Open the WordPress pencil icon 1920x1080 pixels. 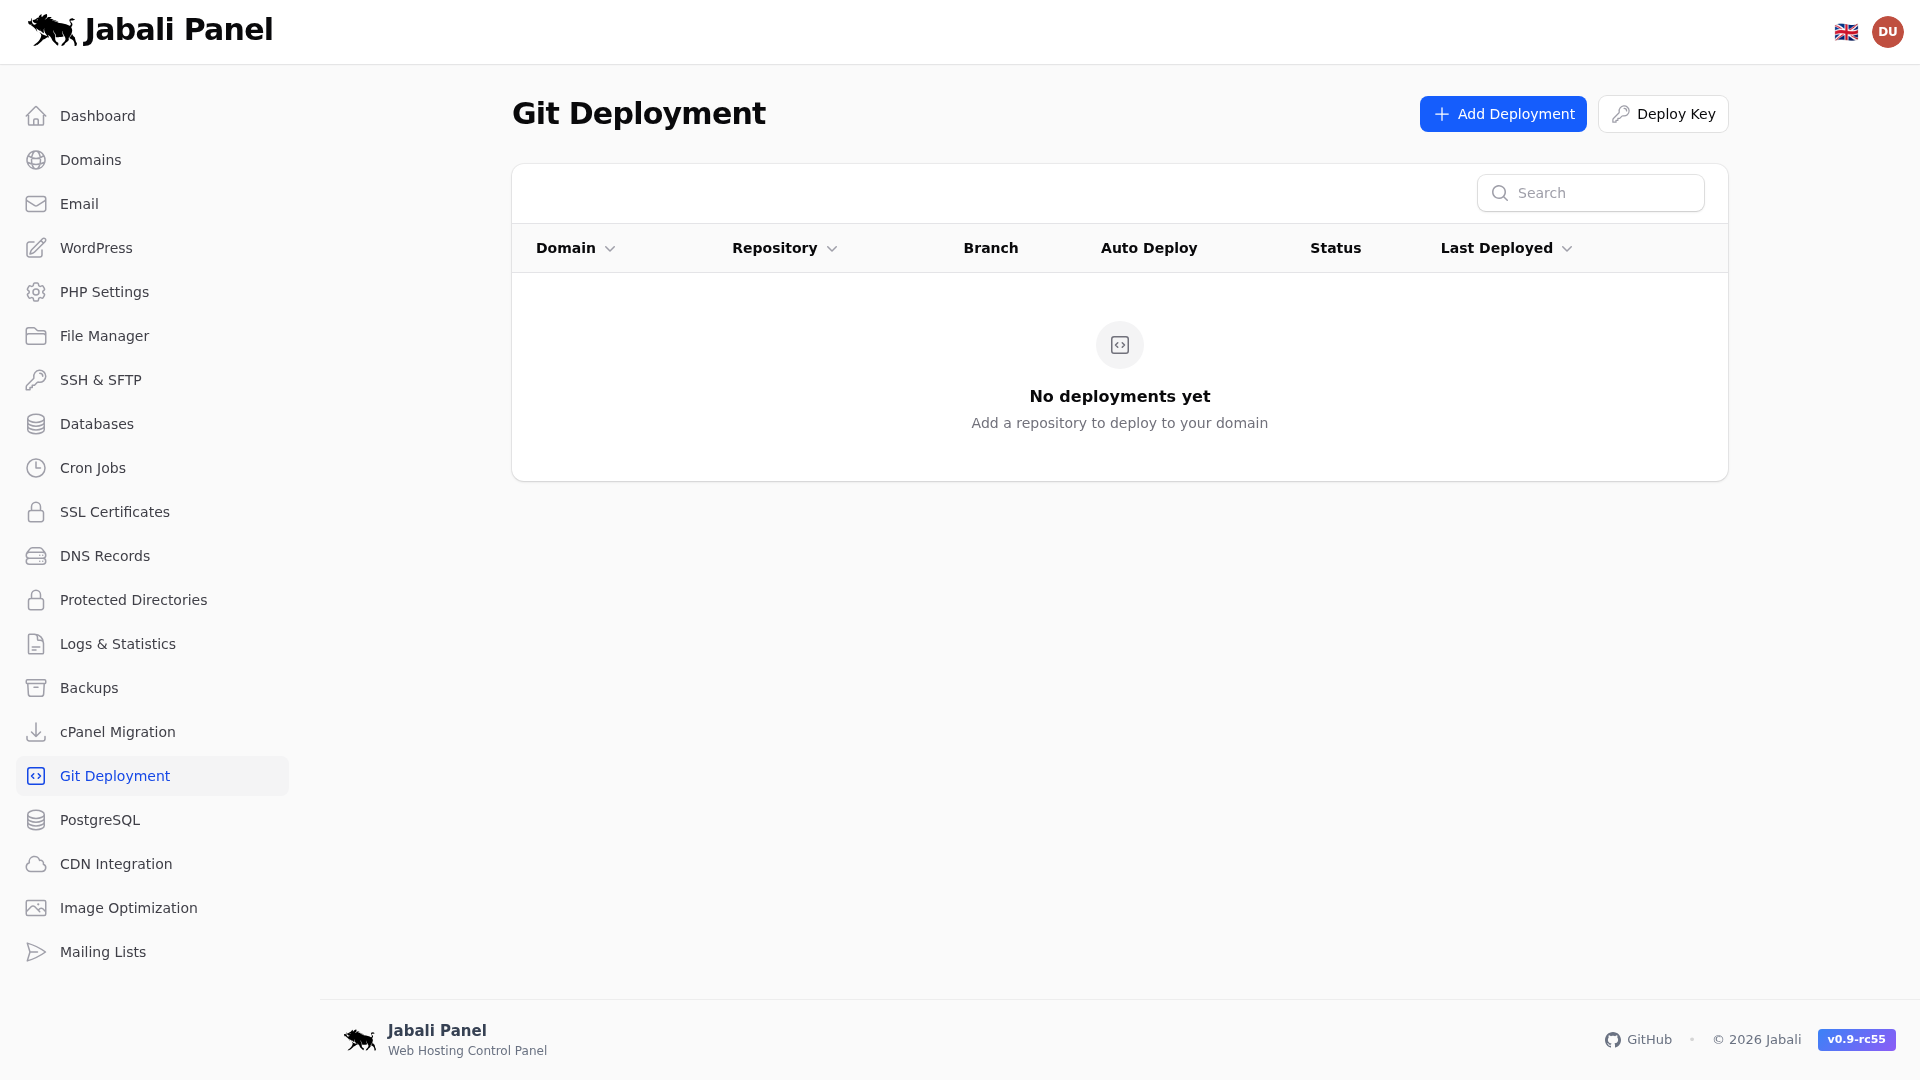(36, 248)
